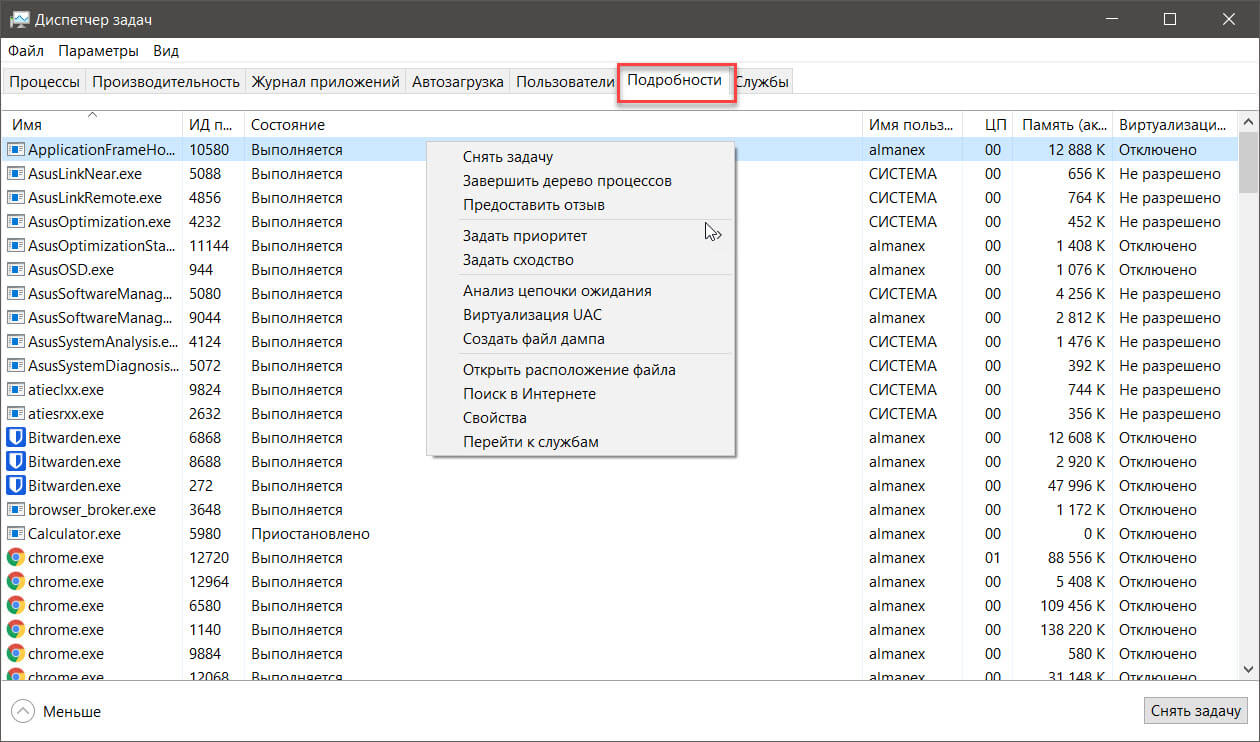Click the Calculator.exe process icon
Screen dimensions: 1260x742
click(x=15, y=533)
